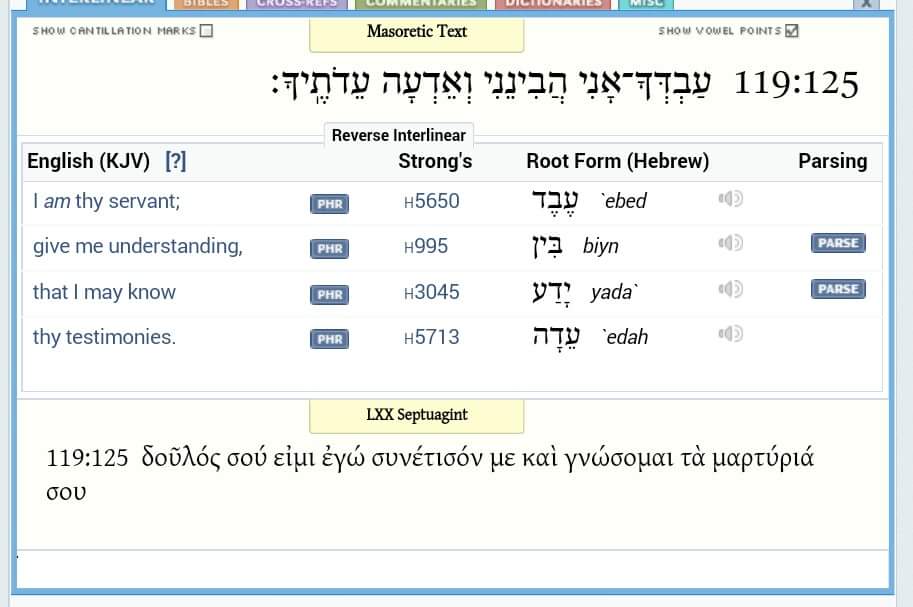913x607 pixels.
Task: Play audio pronunciation for biyn
Action: 730,243
